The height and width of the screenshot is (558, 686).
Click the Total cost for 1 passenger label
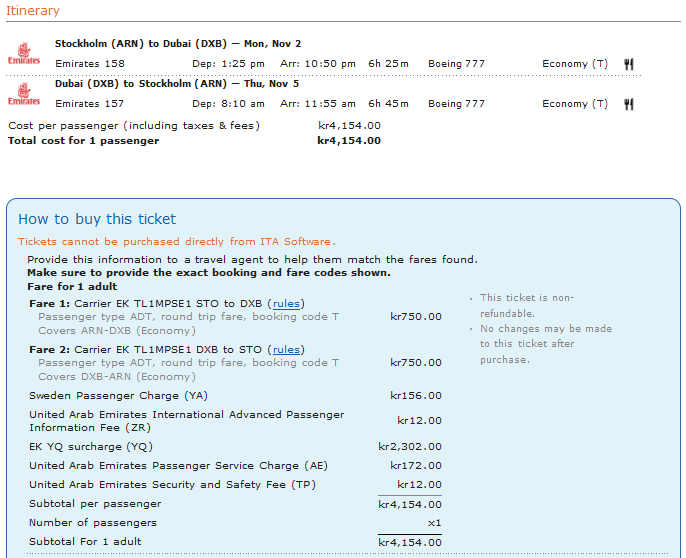(84, 141)
